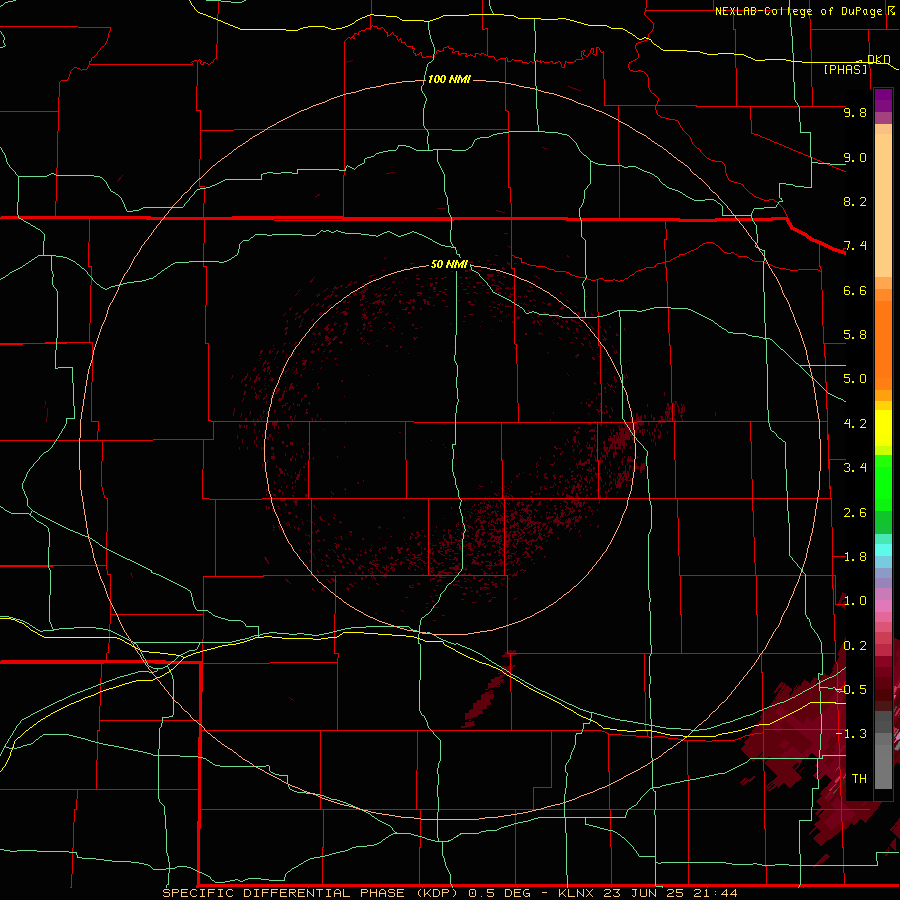Click the 1.0 scale value

855,601
